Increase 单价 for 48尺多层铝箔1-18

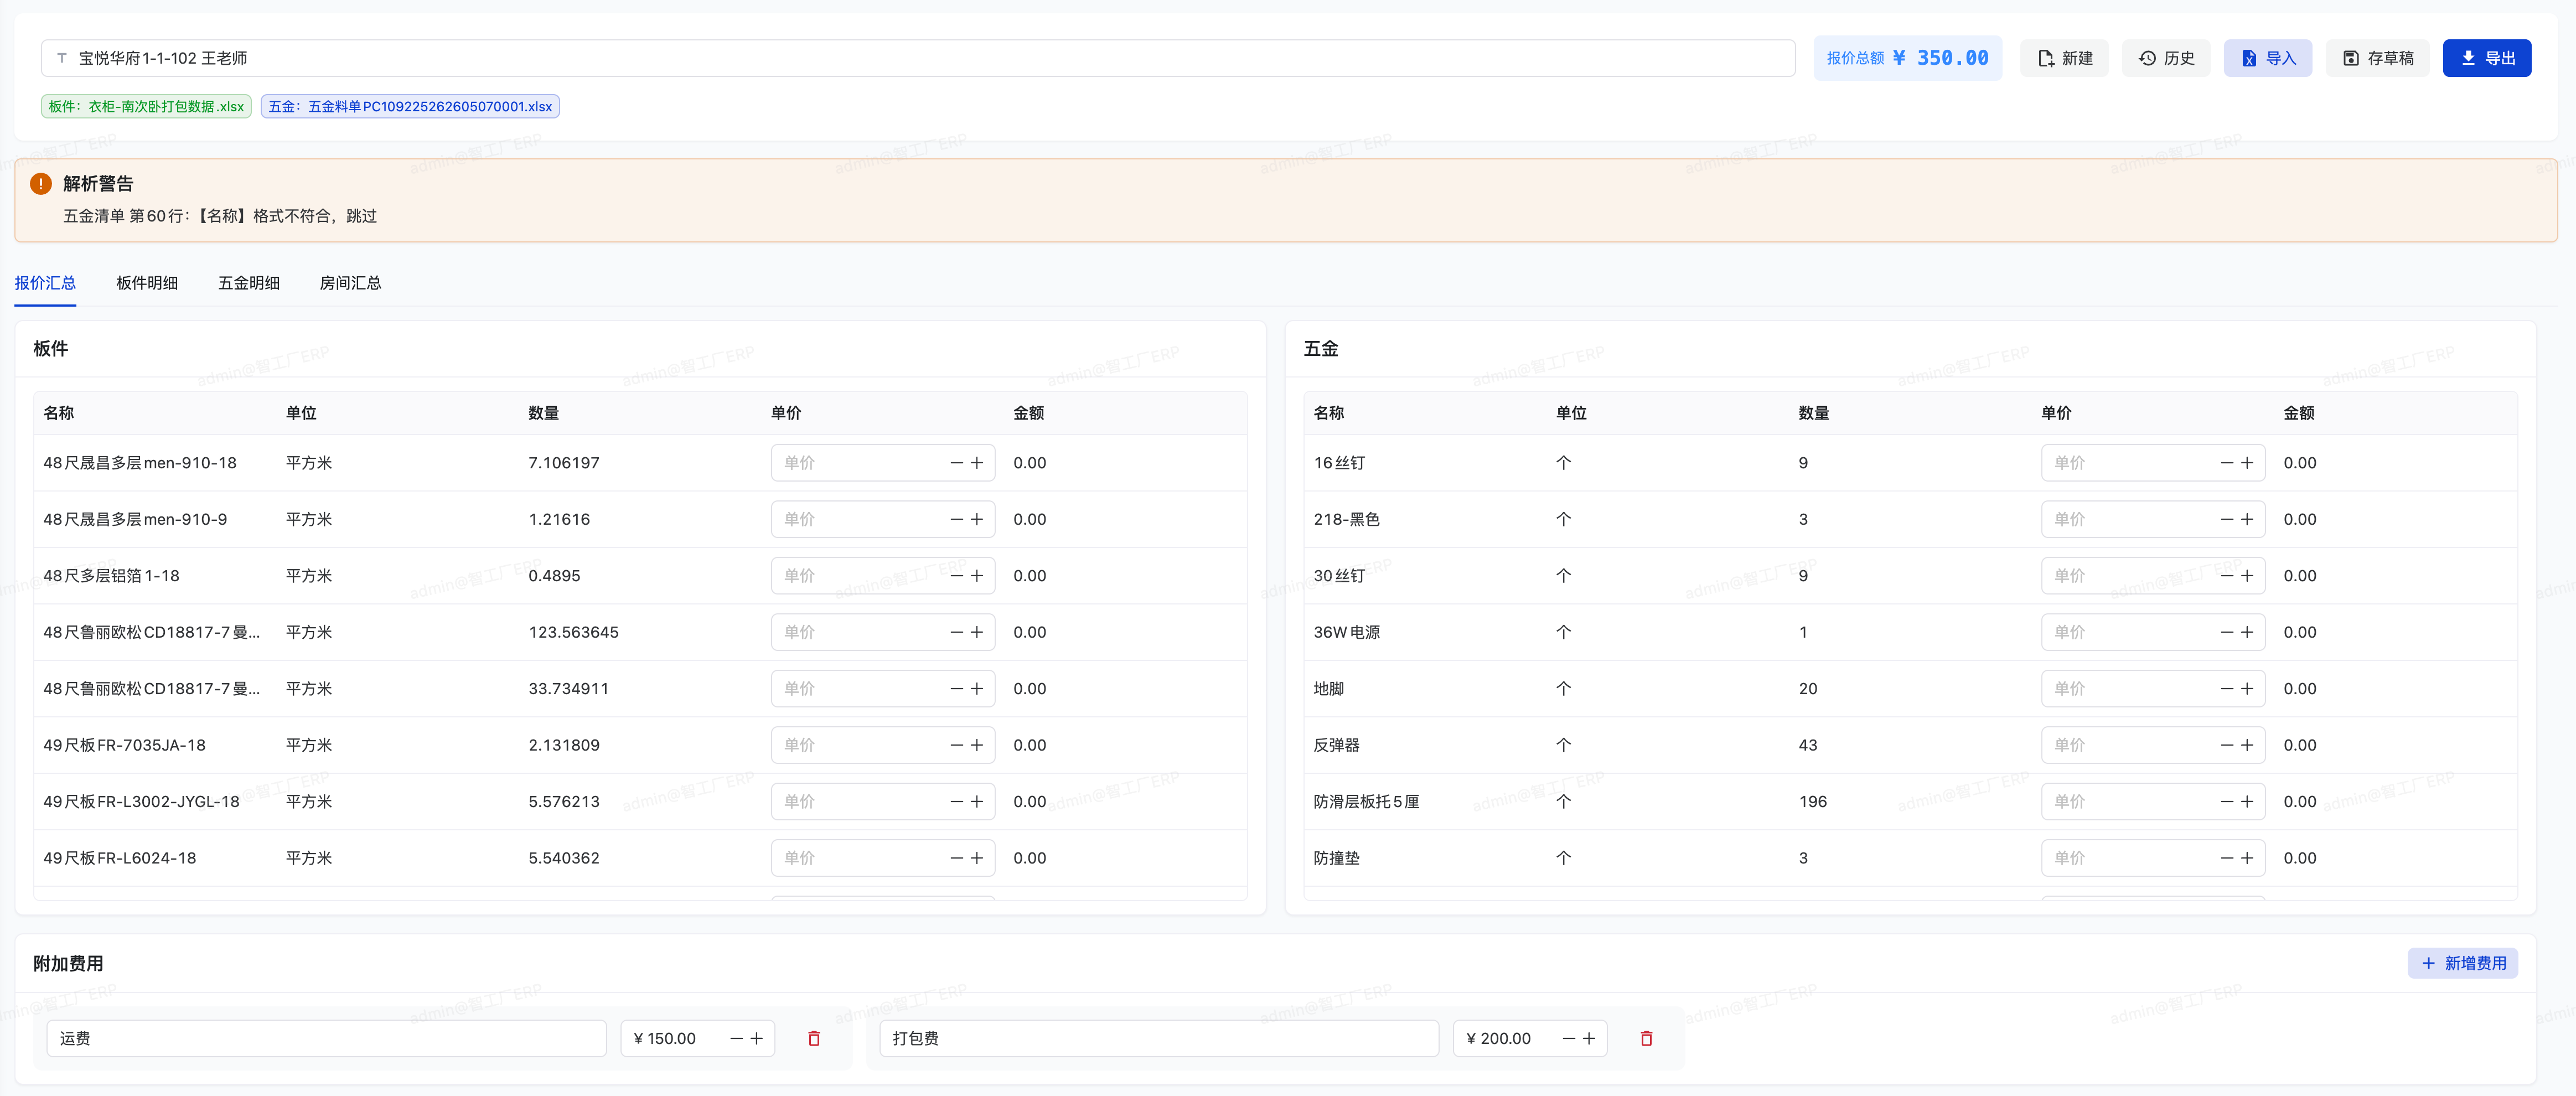click(x=977, y=576)
